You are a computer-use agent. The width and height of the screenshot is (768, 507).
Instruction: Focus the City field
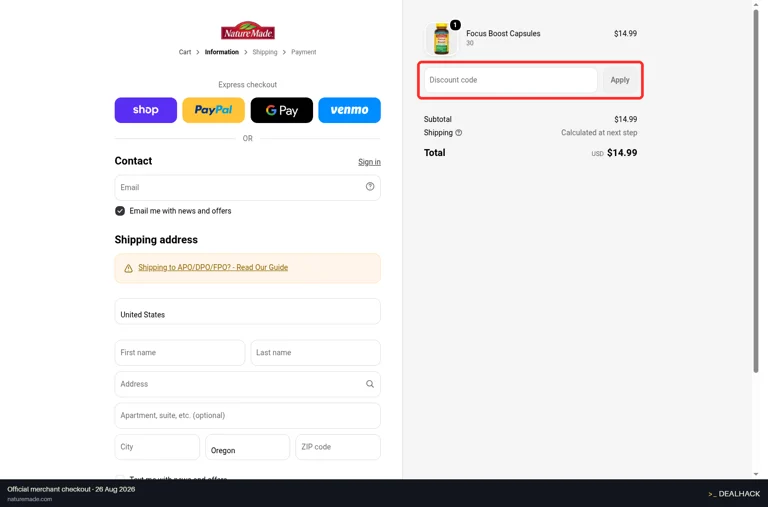(x=157, y=447)
